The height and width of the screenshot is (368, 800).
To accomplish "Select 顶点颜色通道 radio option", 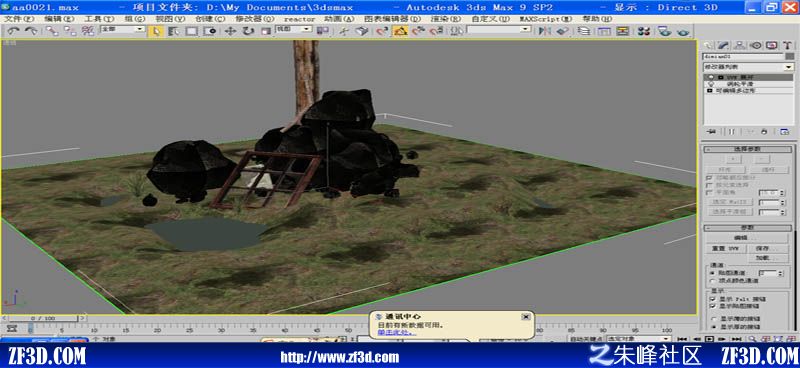I will (x=713, y=281).
